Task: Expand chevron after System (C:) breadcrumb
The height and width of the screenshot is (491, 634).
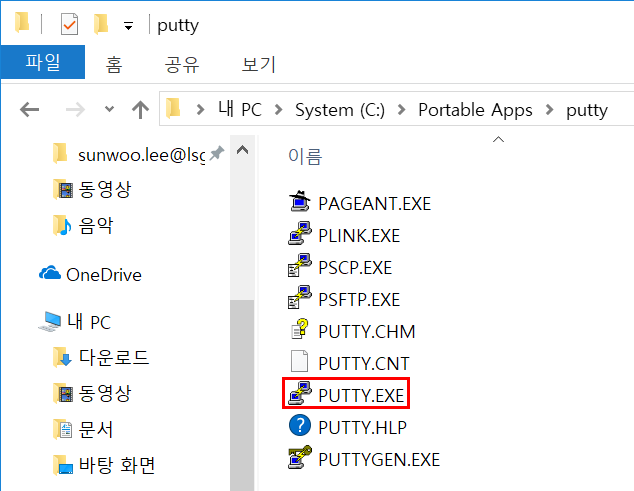Action: pyautogui.click(x=401, y=109)
